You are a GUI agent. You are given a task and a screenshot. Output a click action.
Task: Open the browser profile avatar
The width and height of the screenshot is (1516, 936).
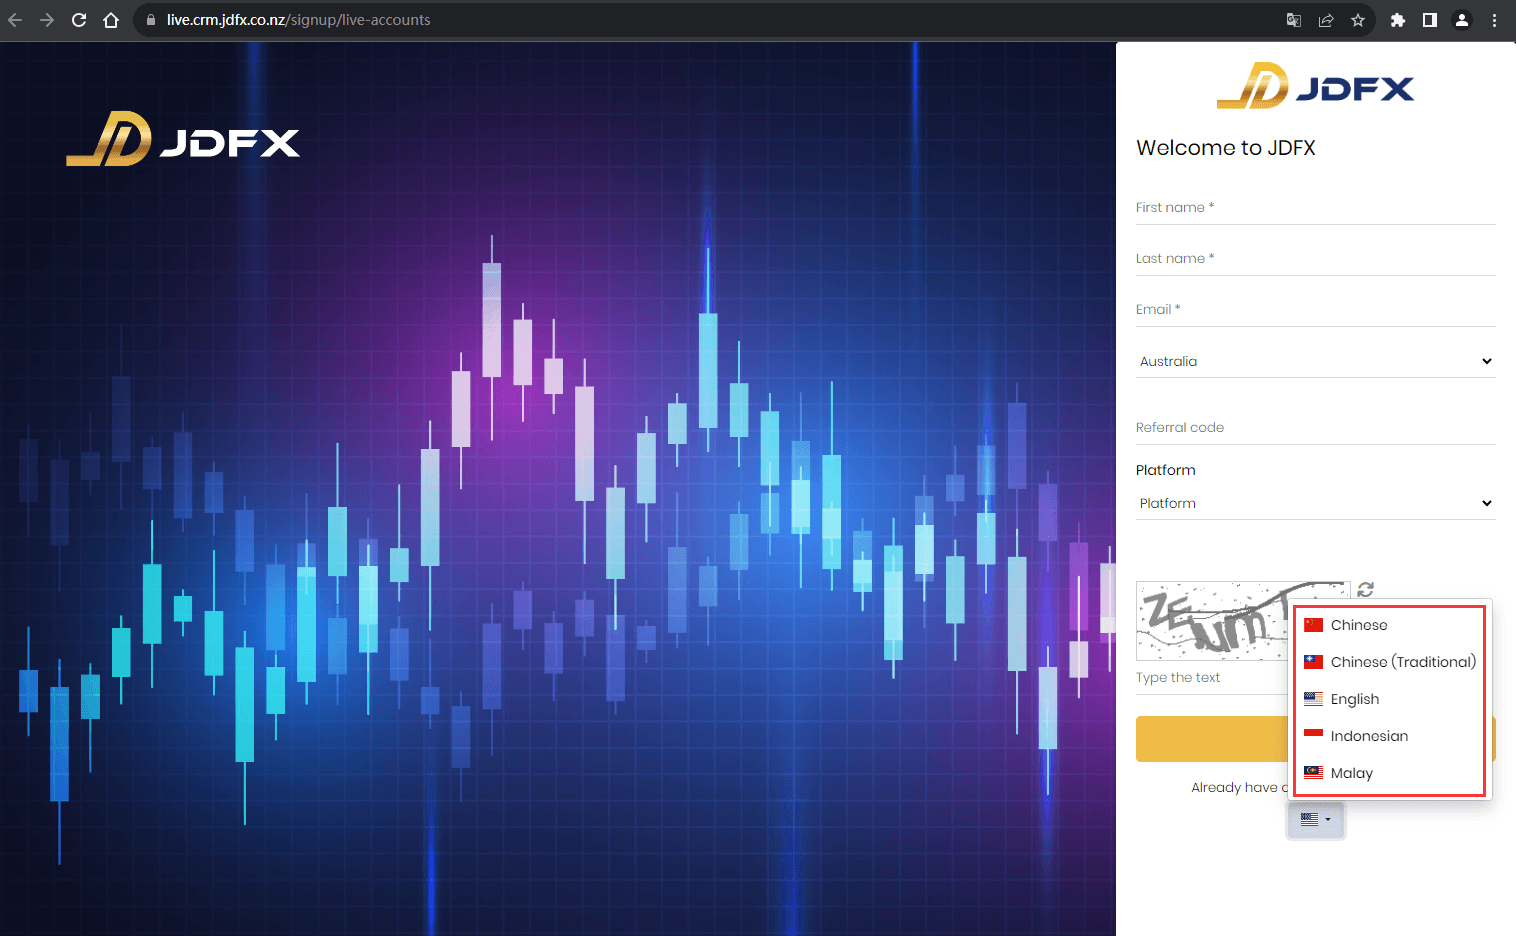(1462, 20)
